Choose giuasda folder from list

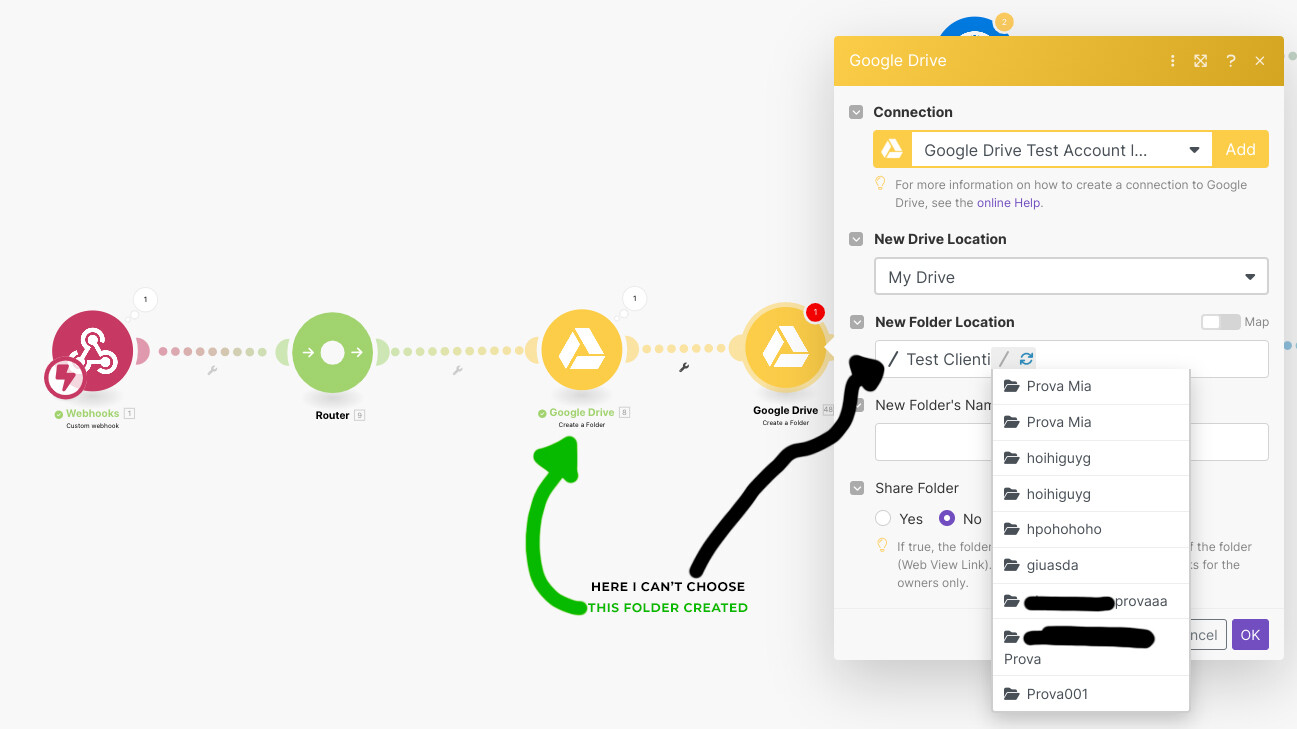coord(1091,565)
